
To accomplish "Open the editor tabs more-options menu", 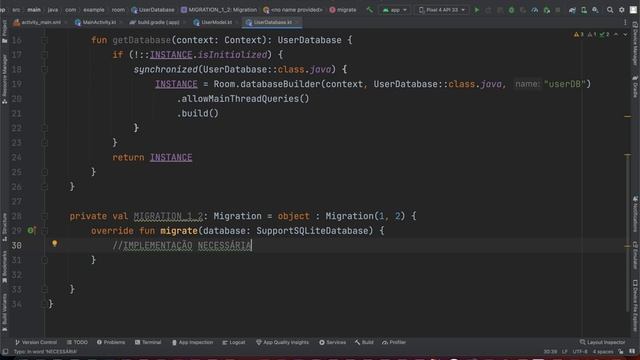I will [625, 22].
